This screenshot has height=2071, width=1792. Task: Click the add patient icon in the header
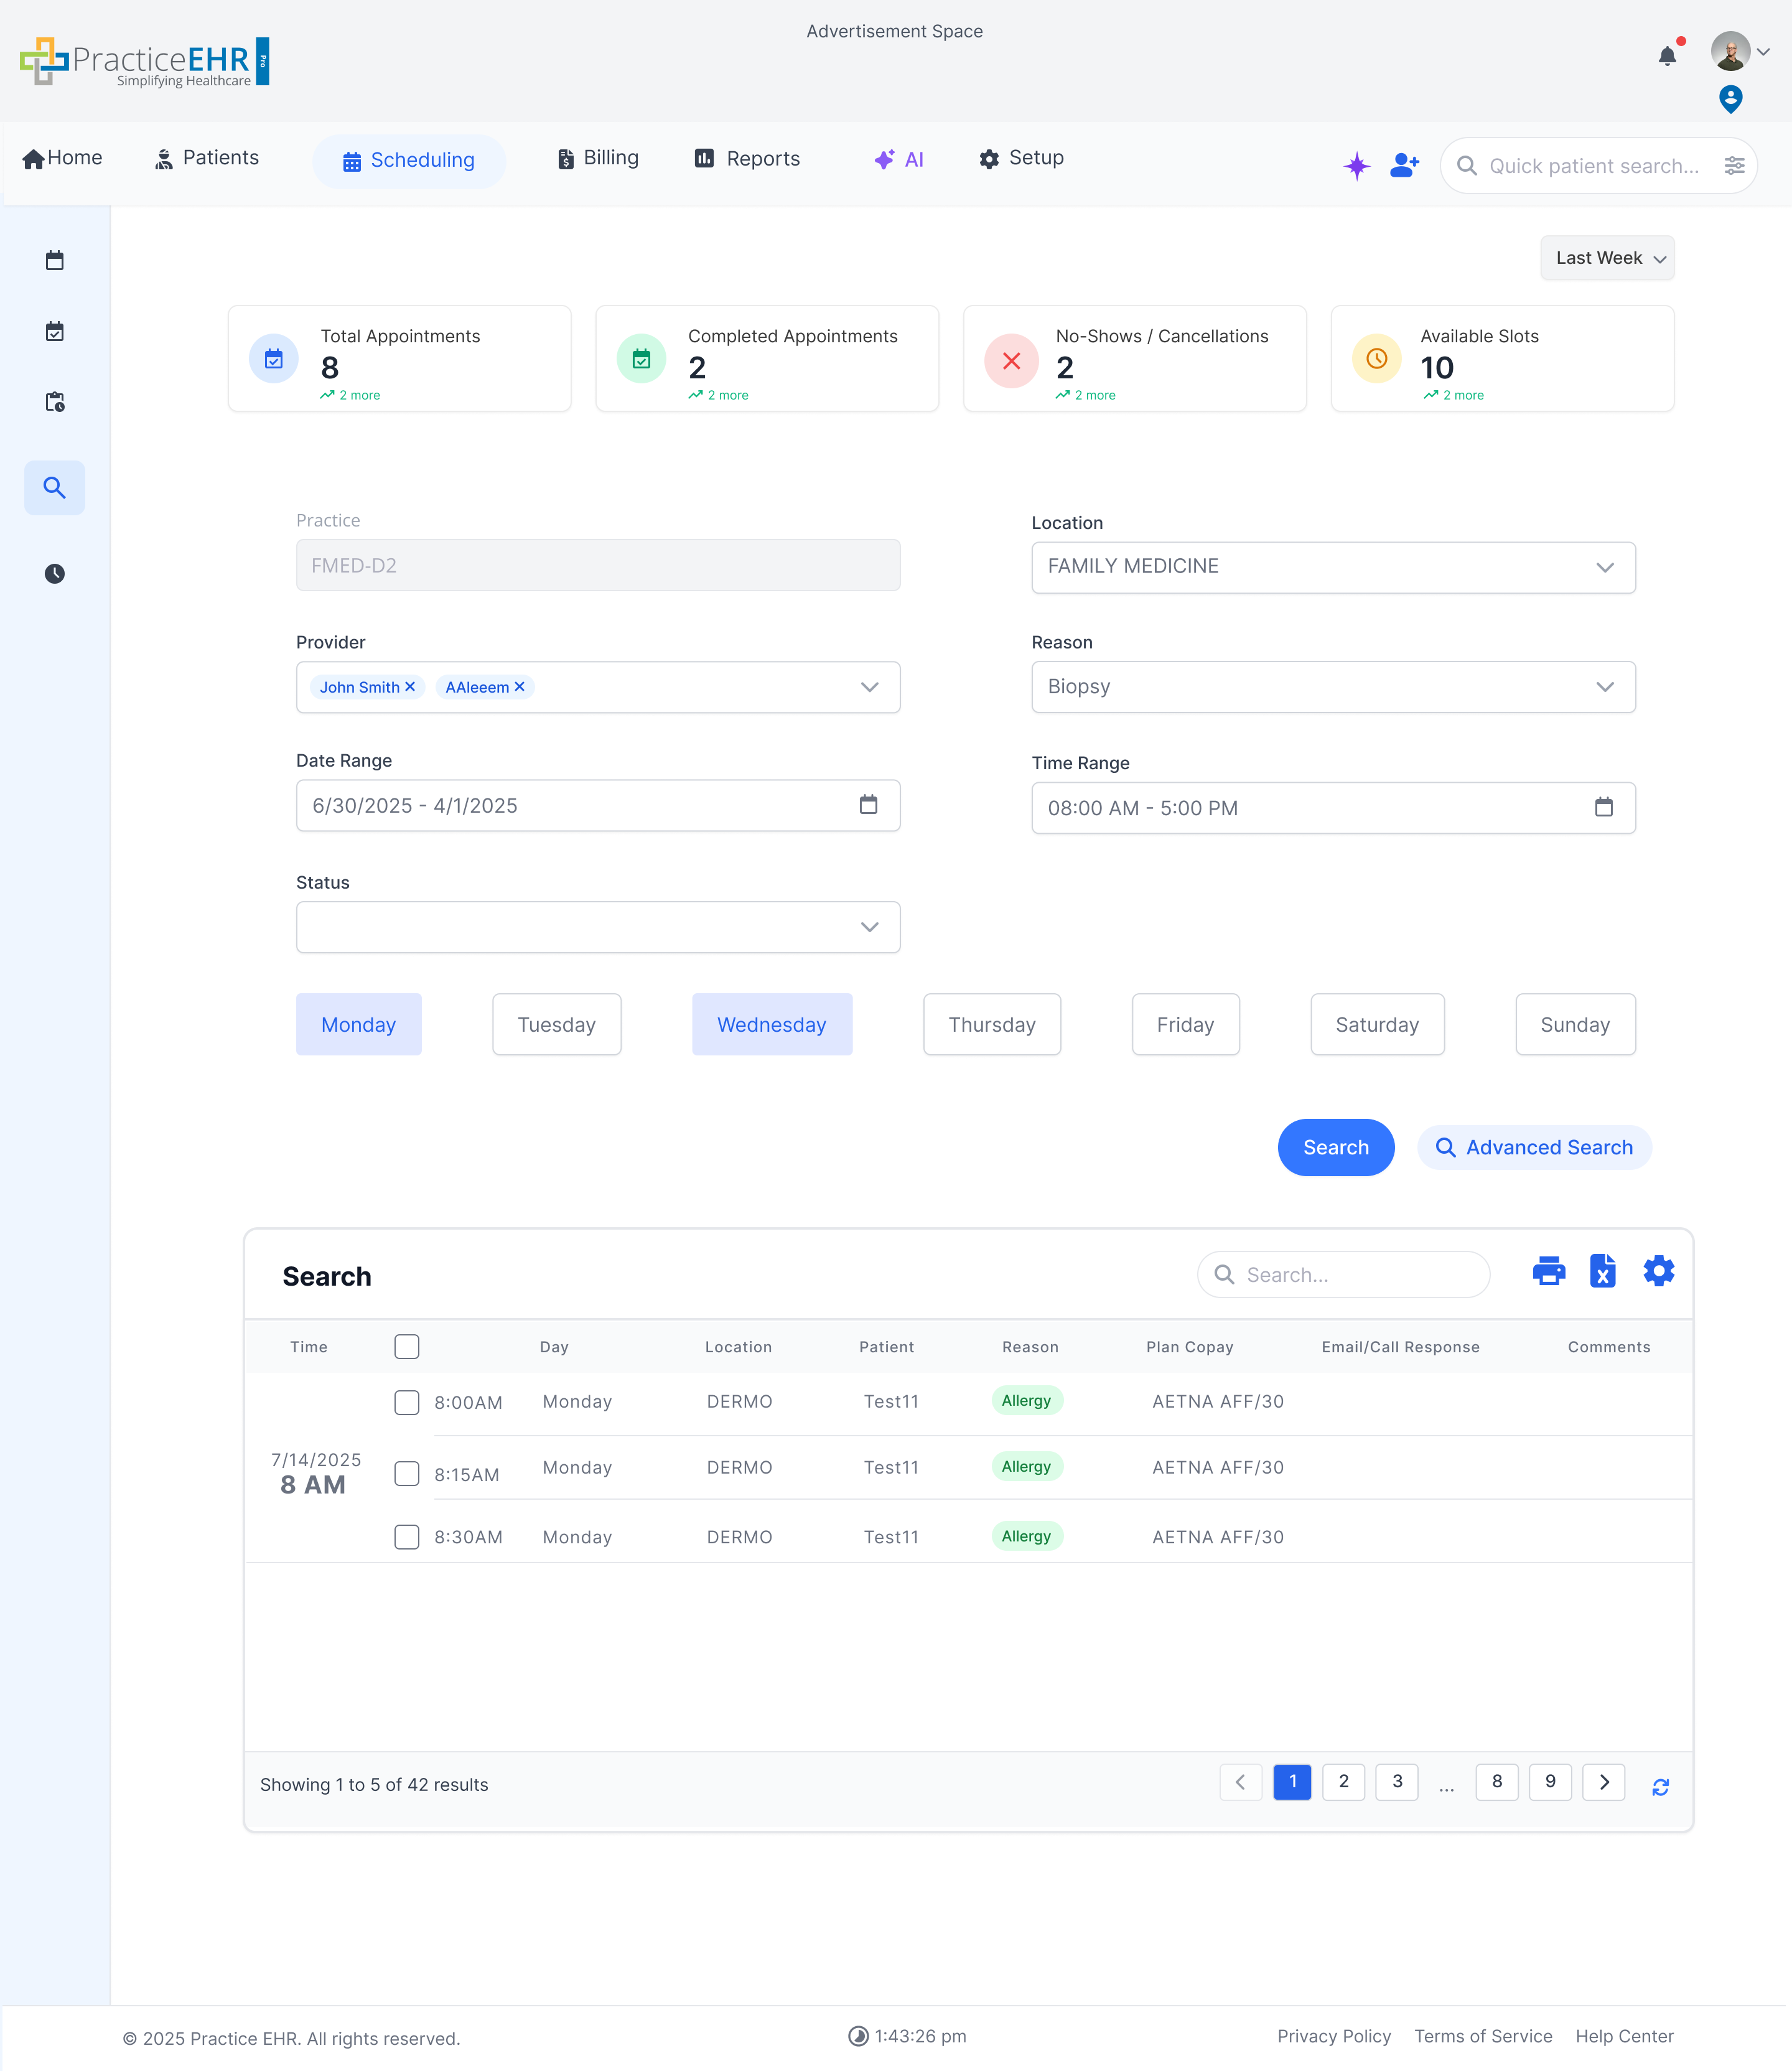coord(1404,165)
